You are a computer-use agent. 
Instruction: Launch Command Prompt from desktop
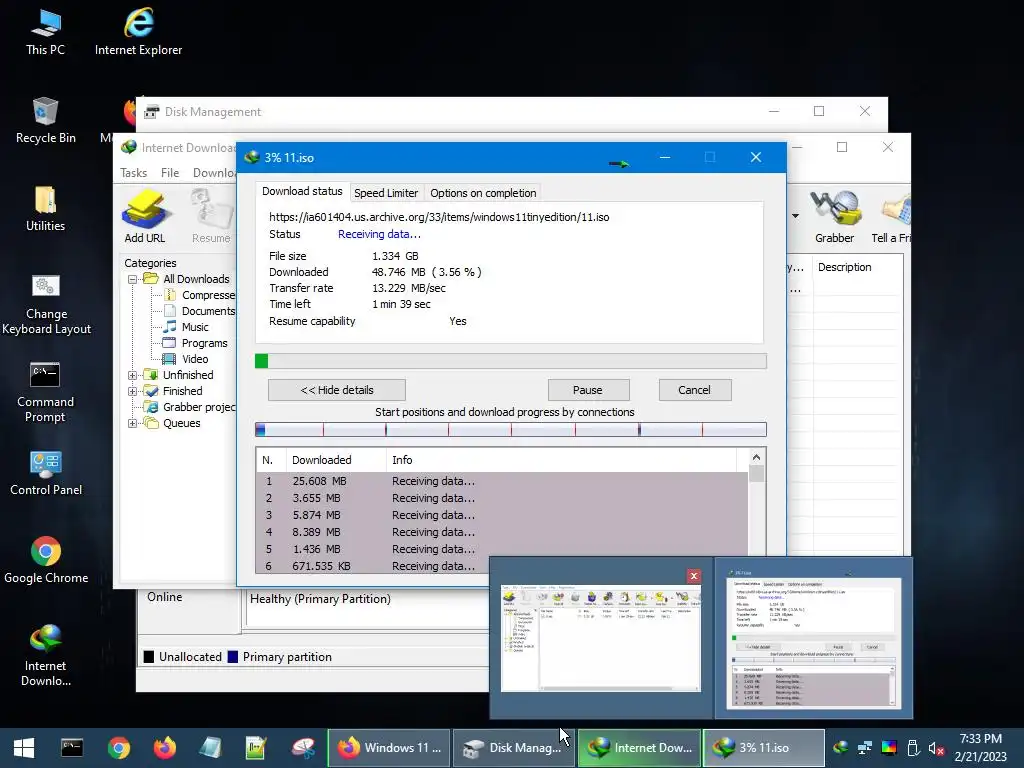click(x=46, y=392)
